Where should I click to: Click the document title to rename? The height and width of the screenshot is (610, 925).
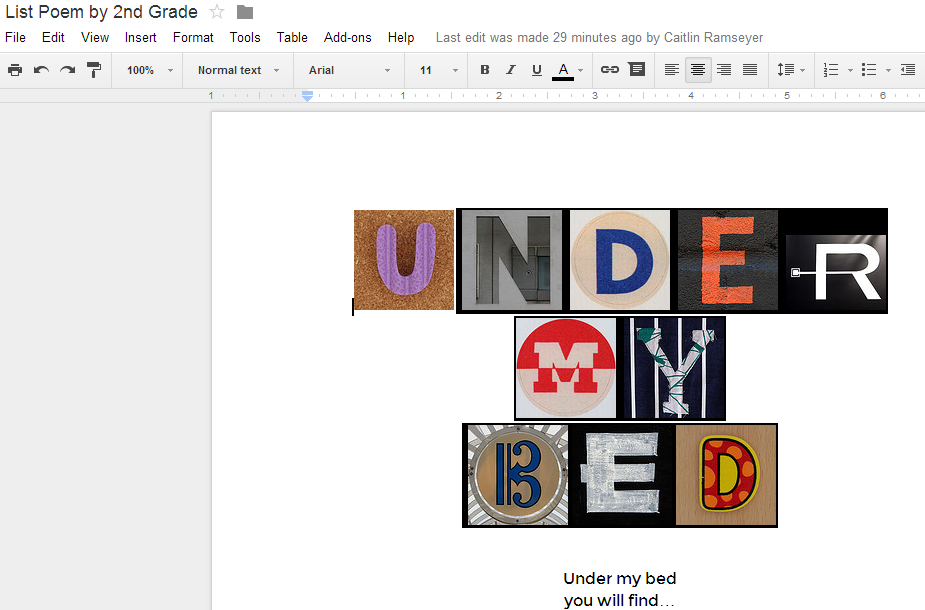[x=101, y=12]
